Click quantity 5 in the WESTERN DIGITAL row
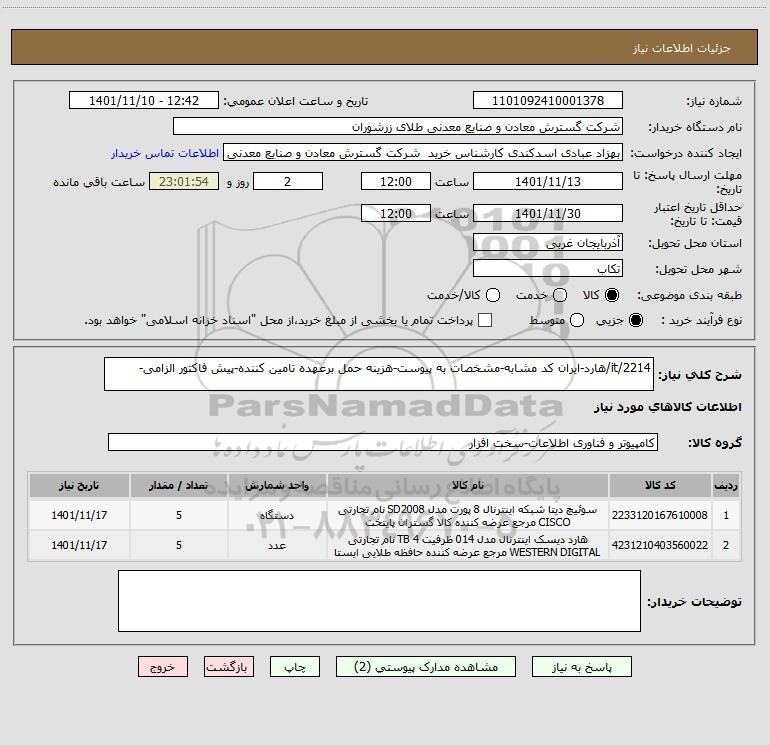 click(179, 545)
